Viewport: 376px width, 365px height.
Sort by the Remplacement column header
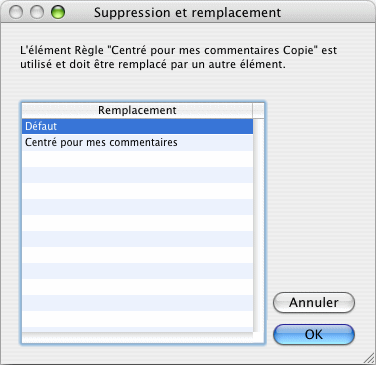pos(137,110)
